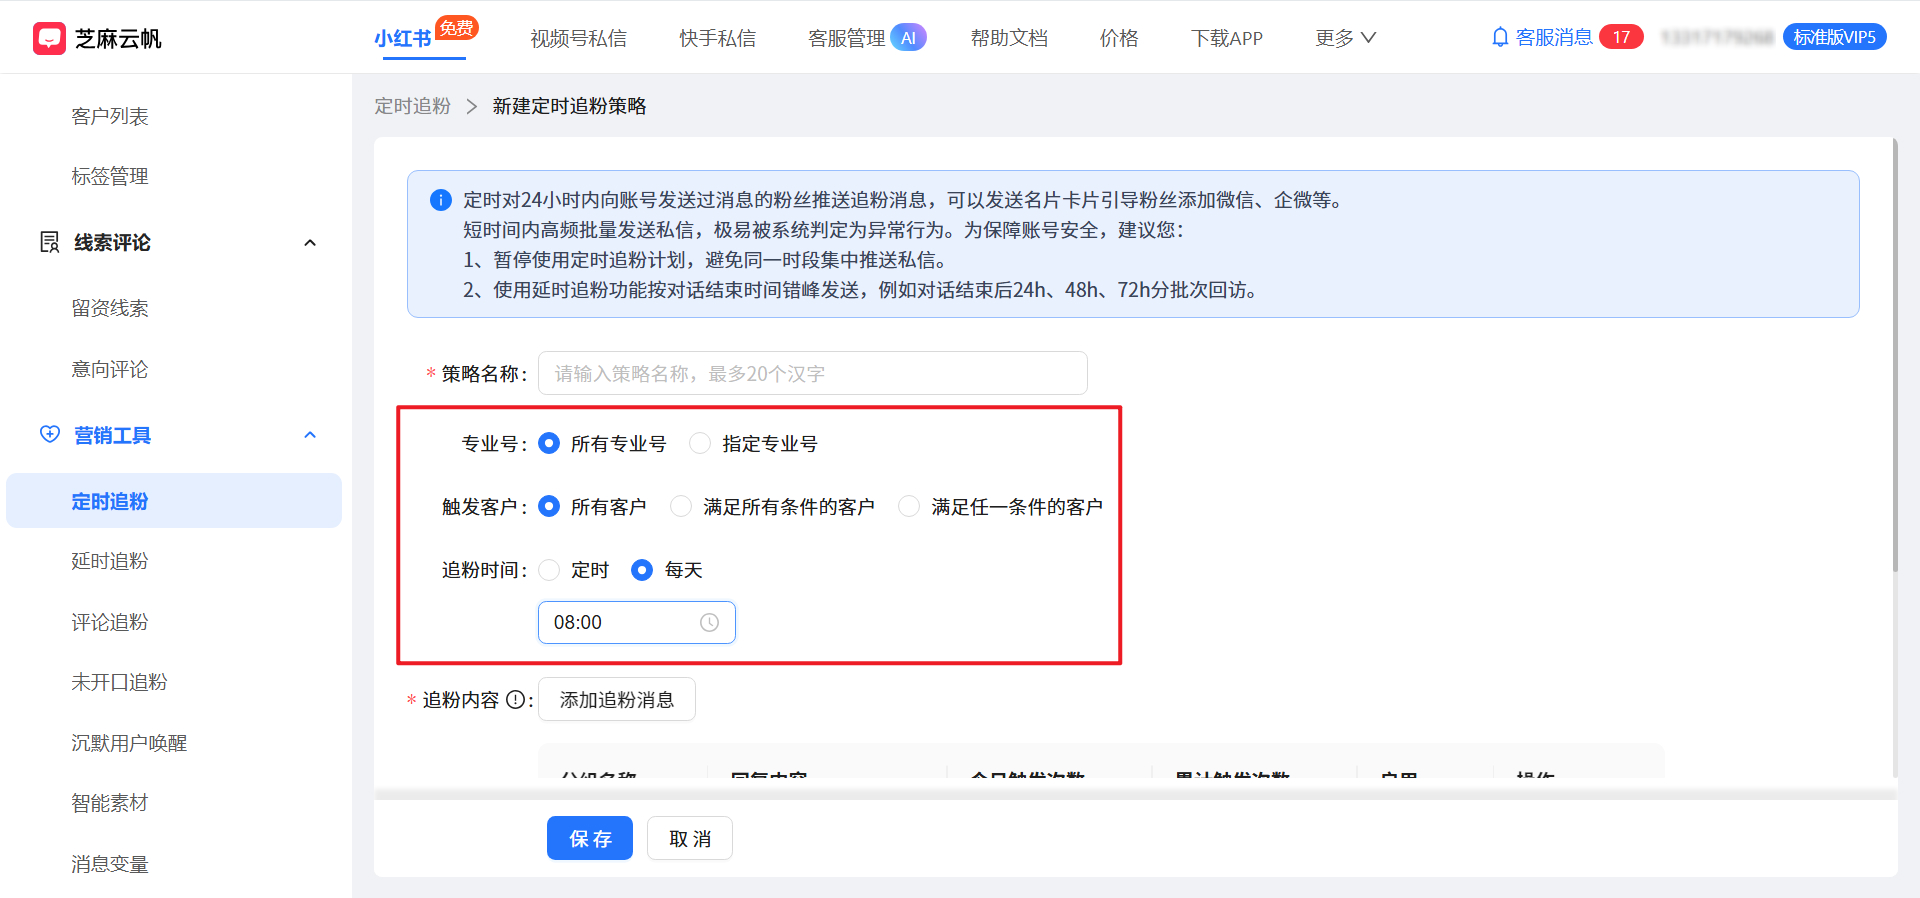Screen dimensions: 1920x898
Task: Expand the 更多 top menu dropdown
Action: [x=1346, y=38]
